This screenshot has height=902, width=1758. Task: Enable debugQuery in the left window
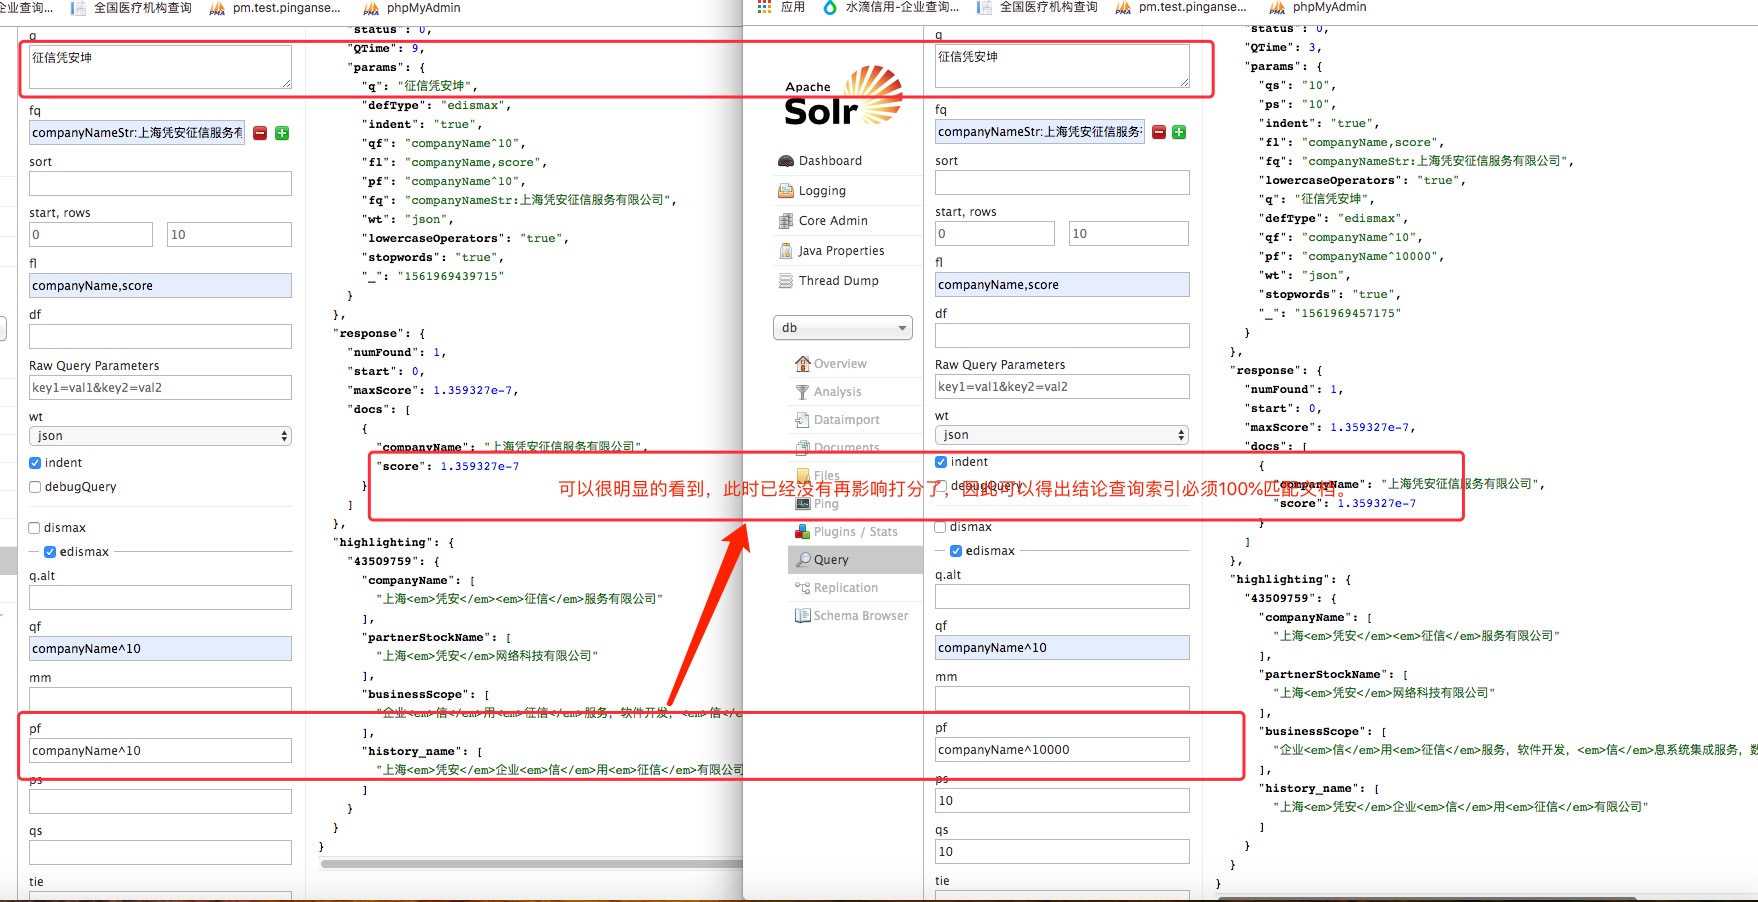coord(35,487)
